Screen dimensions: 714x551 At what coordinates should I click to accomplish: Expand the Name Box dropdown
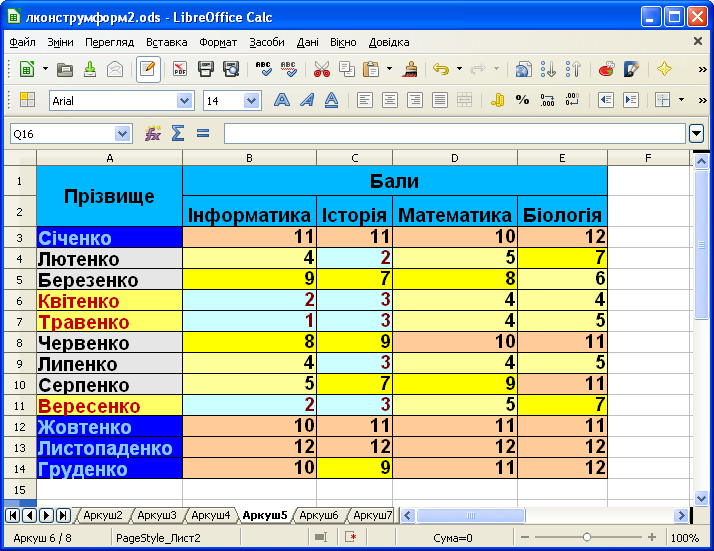pyautogui.click(x=122, y=133)
